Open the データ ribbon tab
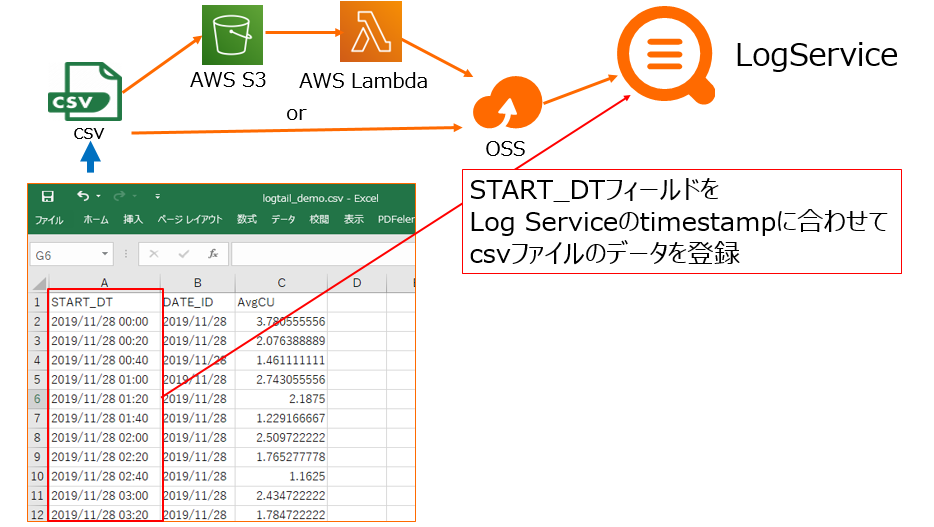The height and width of the screenshot is (527, 934). pos(284,220)
